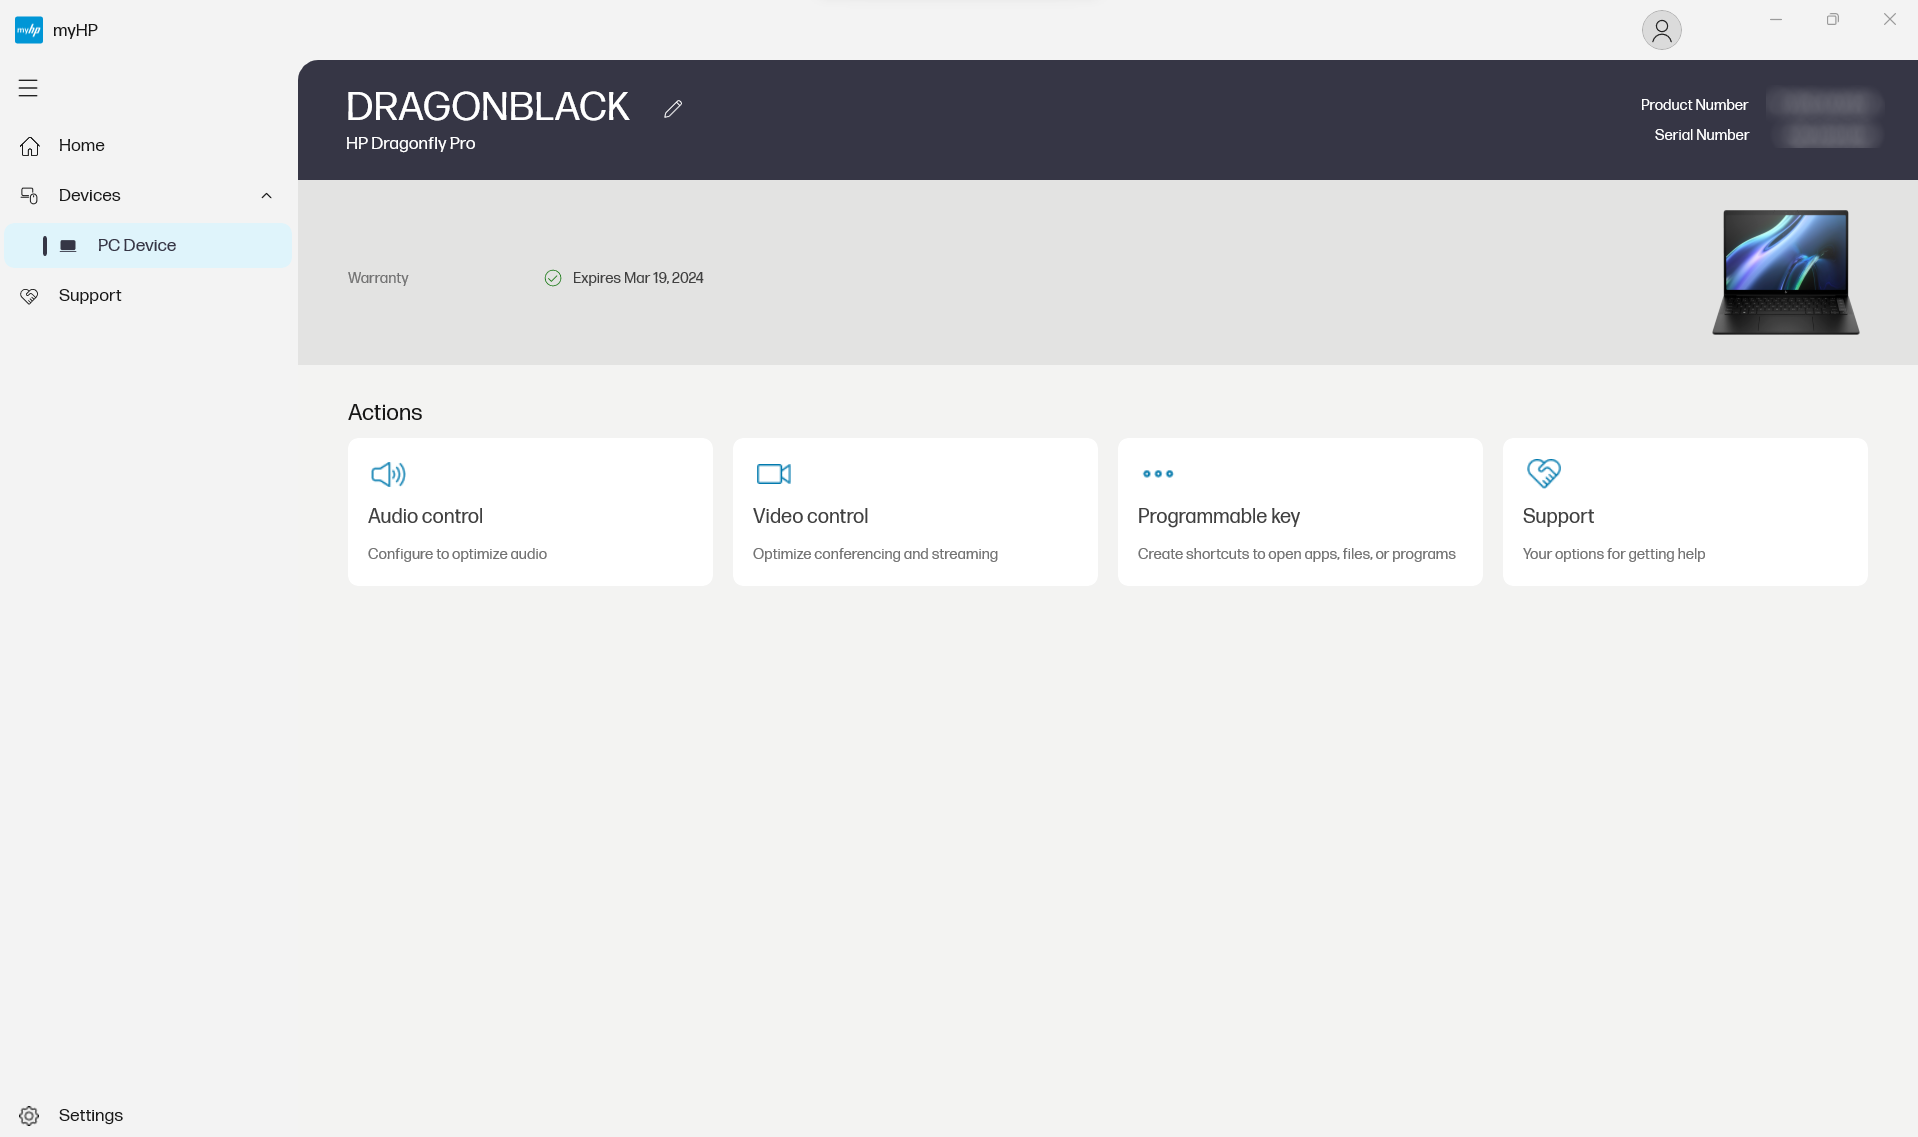The width and height of the screenshot is (1918, 1137).
Task: Restore down the myHP window
Action: click(x=1832, y=19)
